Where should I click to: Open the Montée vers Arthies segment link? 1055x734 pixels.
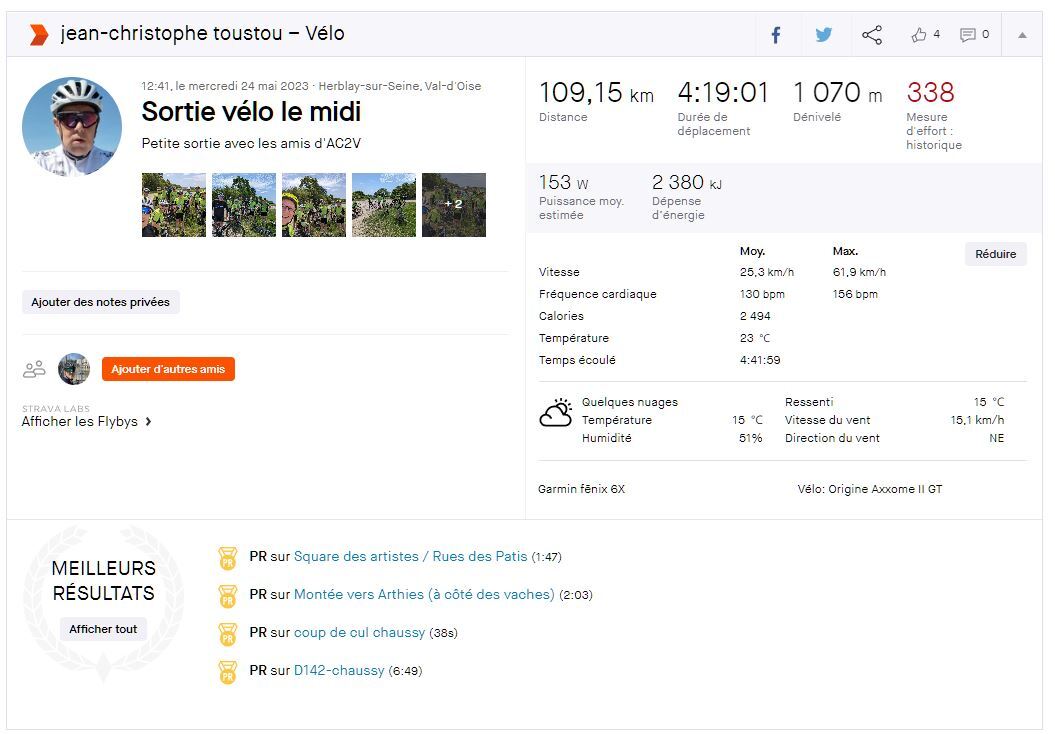[x=424, y=595]
